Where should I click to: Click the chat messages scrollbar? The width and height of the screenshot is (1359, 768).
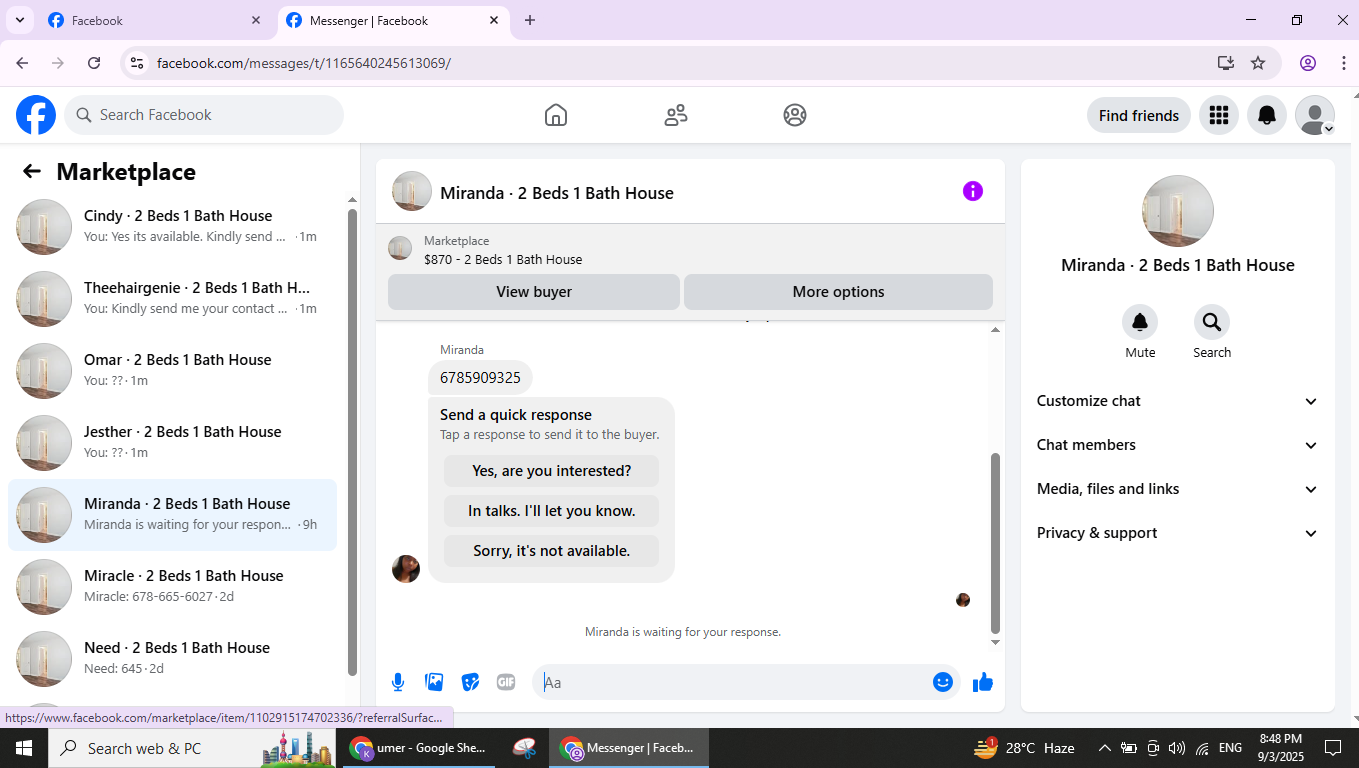click(995, 543)
